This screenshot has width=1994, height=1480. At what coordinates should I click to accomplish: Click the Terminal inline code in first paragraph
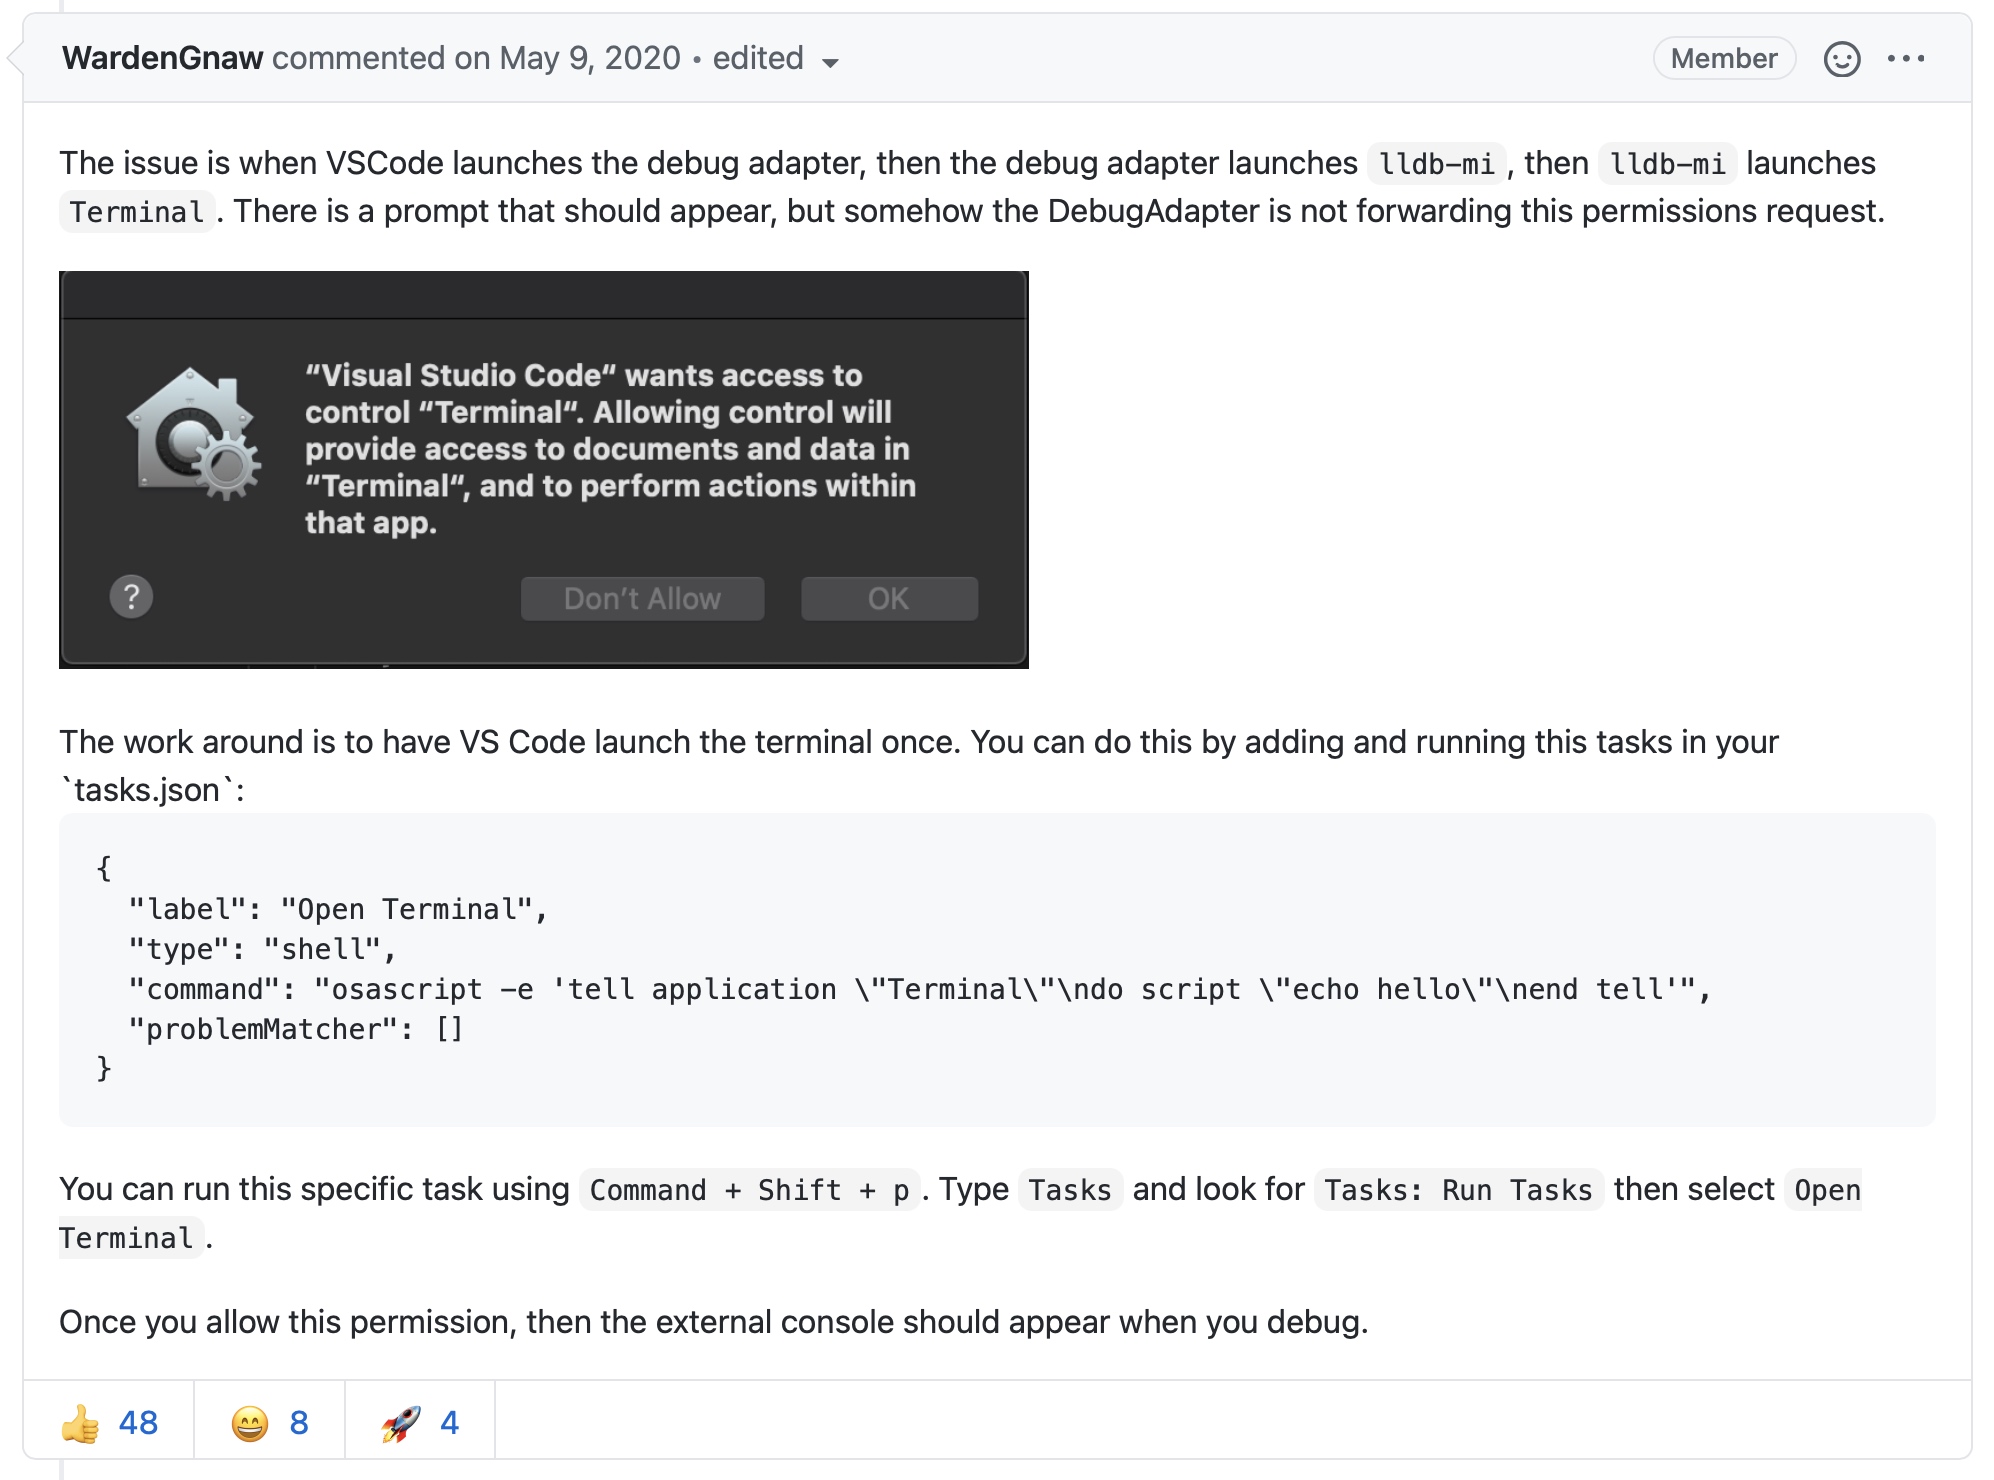(137, 212)
